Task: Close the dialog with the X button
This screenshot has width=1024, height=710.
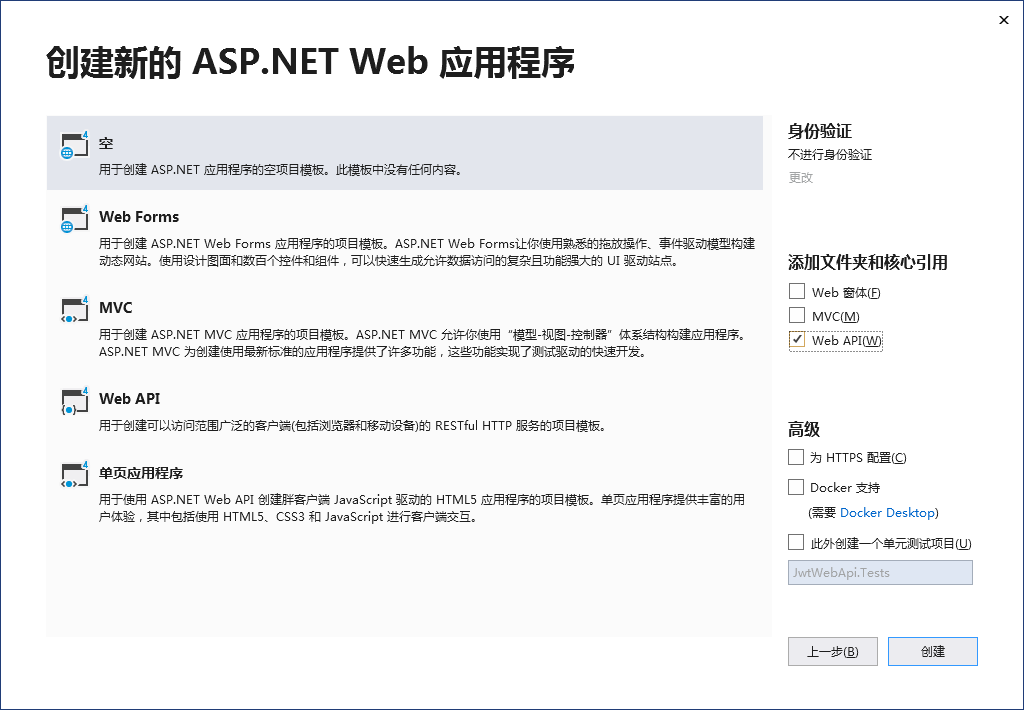Action: coord(1004,20)
